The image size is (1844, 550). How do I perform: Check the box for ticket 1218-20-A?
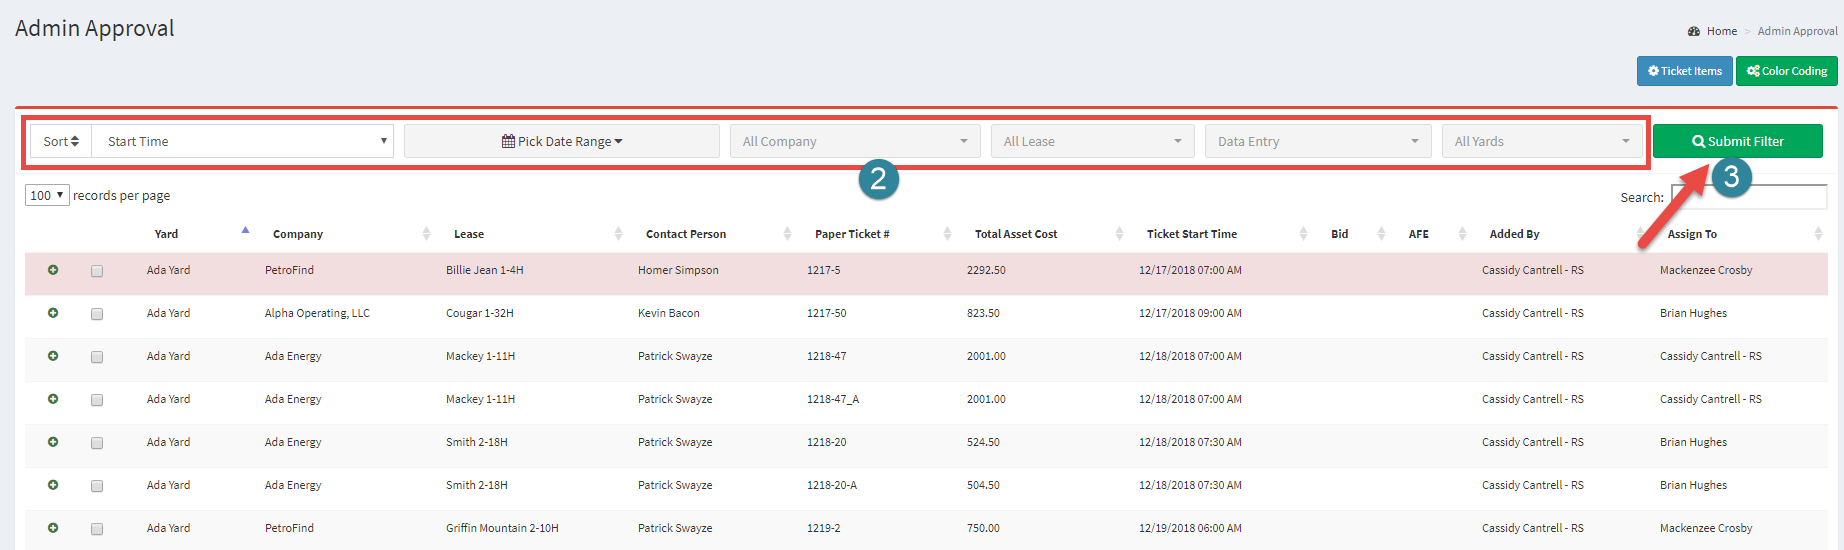tap(97, 486)
